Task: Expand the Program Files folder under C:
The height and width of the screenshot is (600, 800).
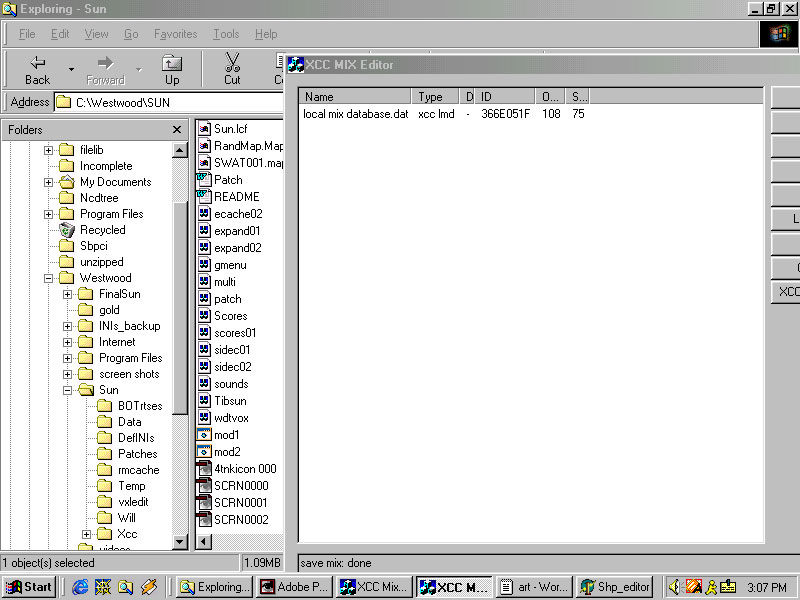Action: [x=48, y=214]
